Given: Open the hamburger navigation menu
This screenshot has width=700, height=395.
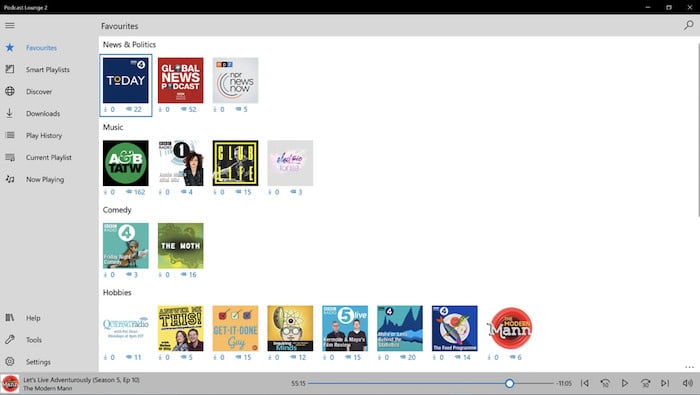Looking at the screenshot, I should [10, 25].
